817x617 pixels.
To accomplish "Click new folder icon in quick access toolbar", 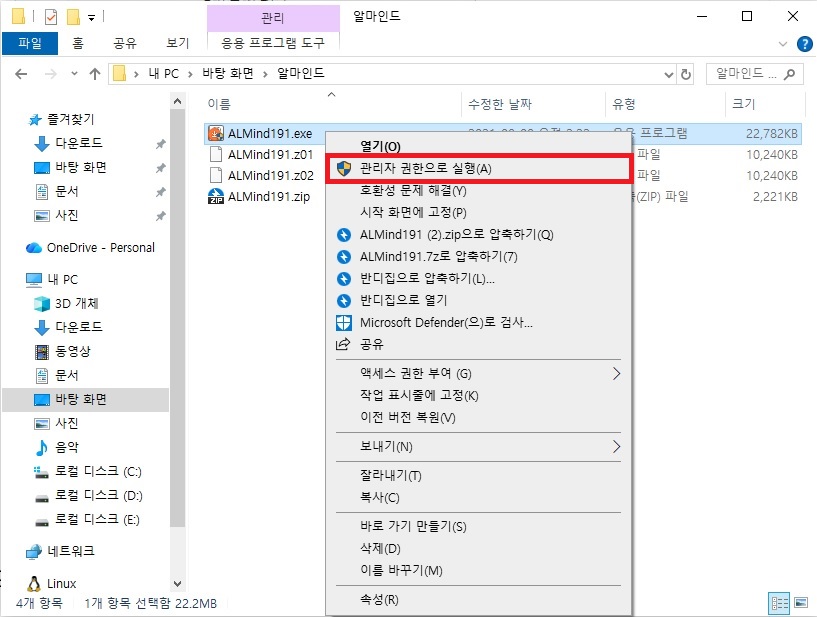I will [73, 17].
